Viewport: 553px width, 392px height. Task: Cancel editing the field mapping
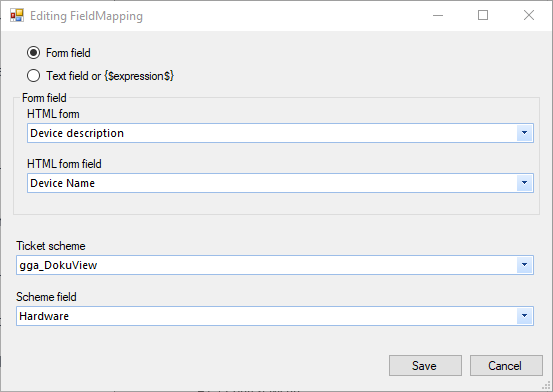click(x=506, y=366)
